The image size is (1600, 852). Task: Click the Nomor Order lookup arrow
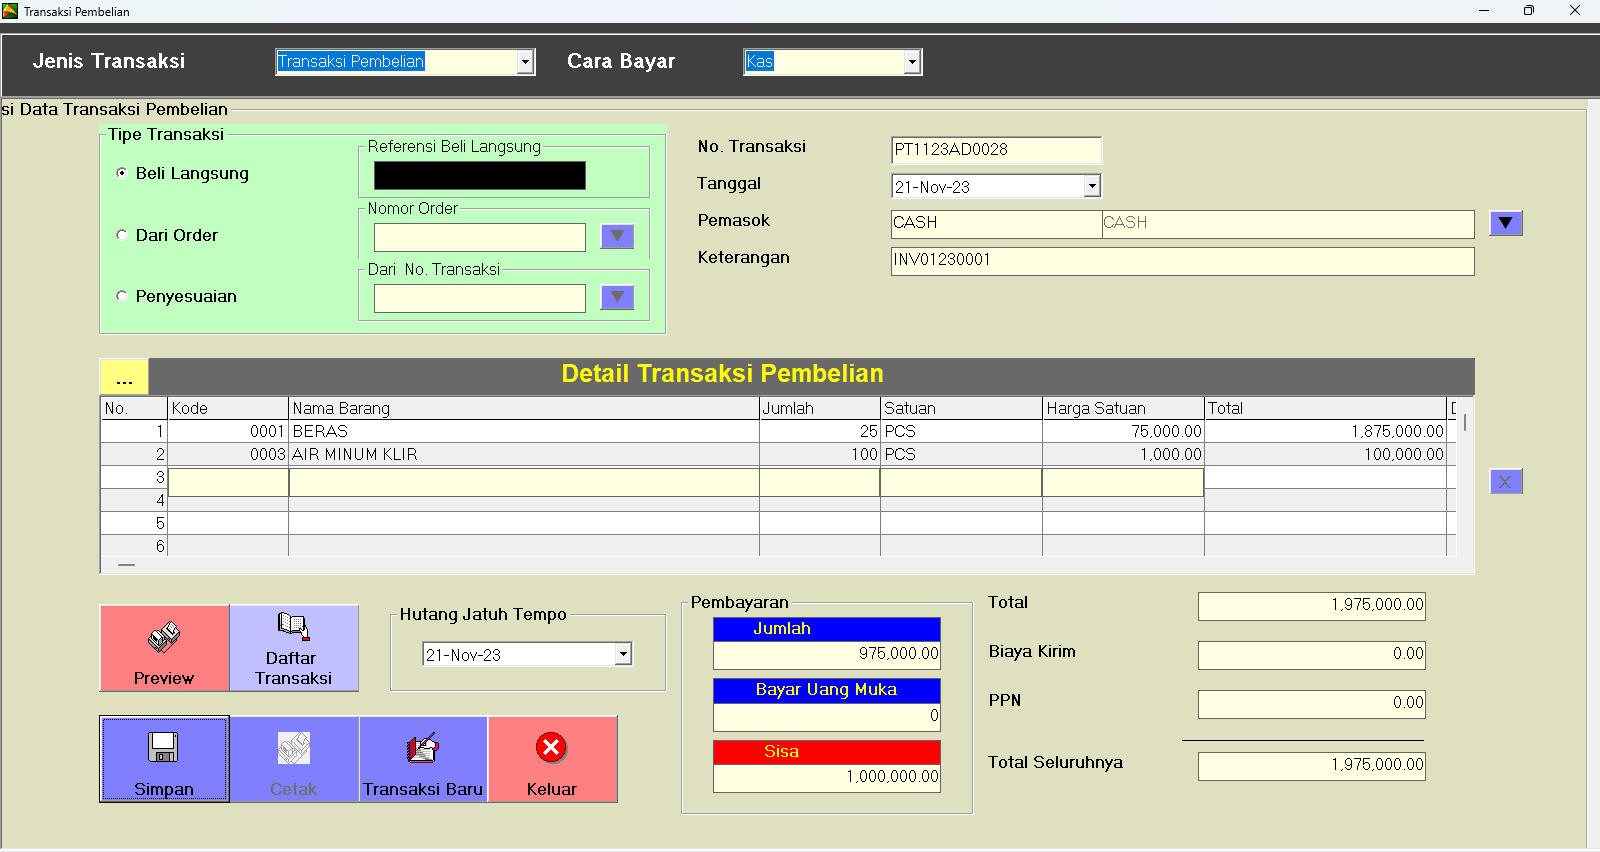pyautogui.click(x=617, y=236)
